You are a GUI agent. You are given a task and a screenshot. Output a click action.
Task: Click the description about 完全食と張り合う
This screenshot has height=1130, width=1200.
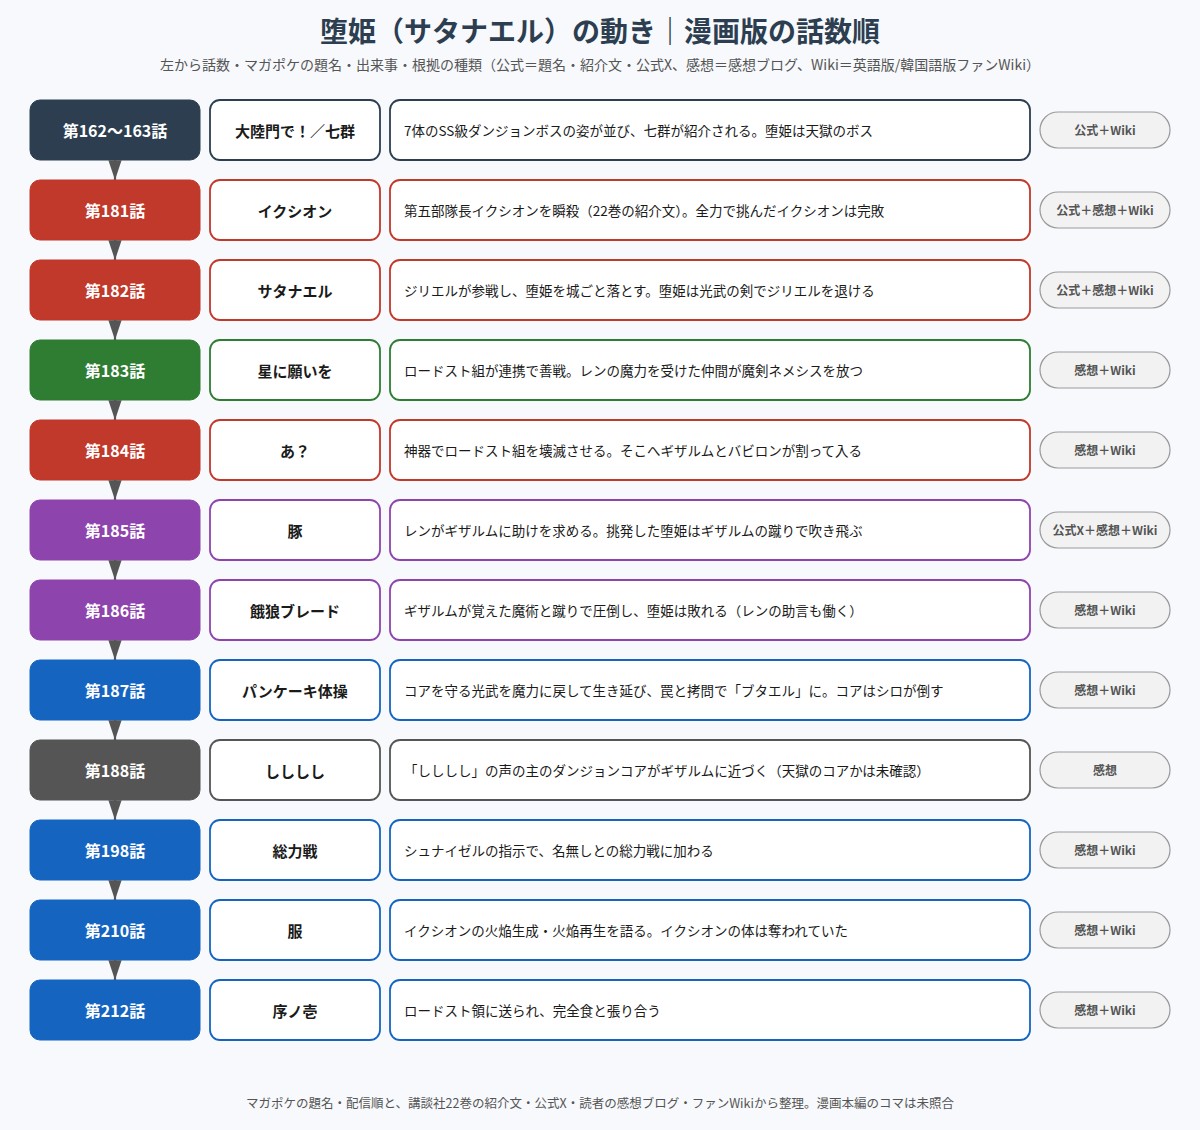click(x=710, y=1010)
